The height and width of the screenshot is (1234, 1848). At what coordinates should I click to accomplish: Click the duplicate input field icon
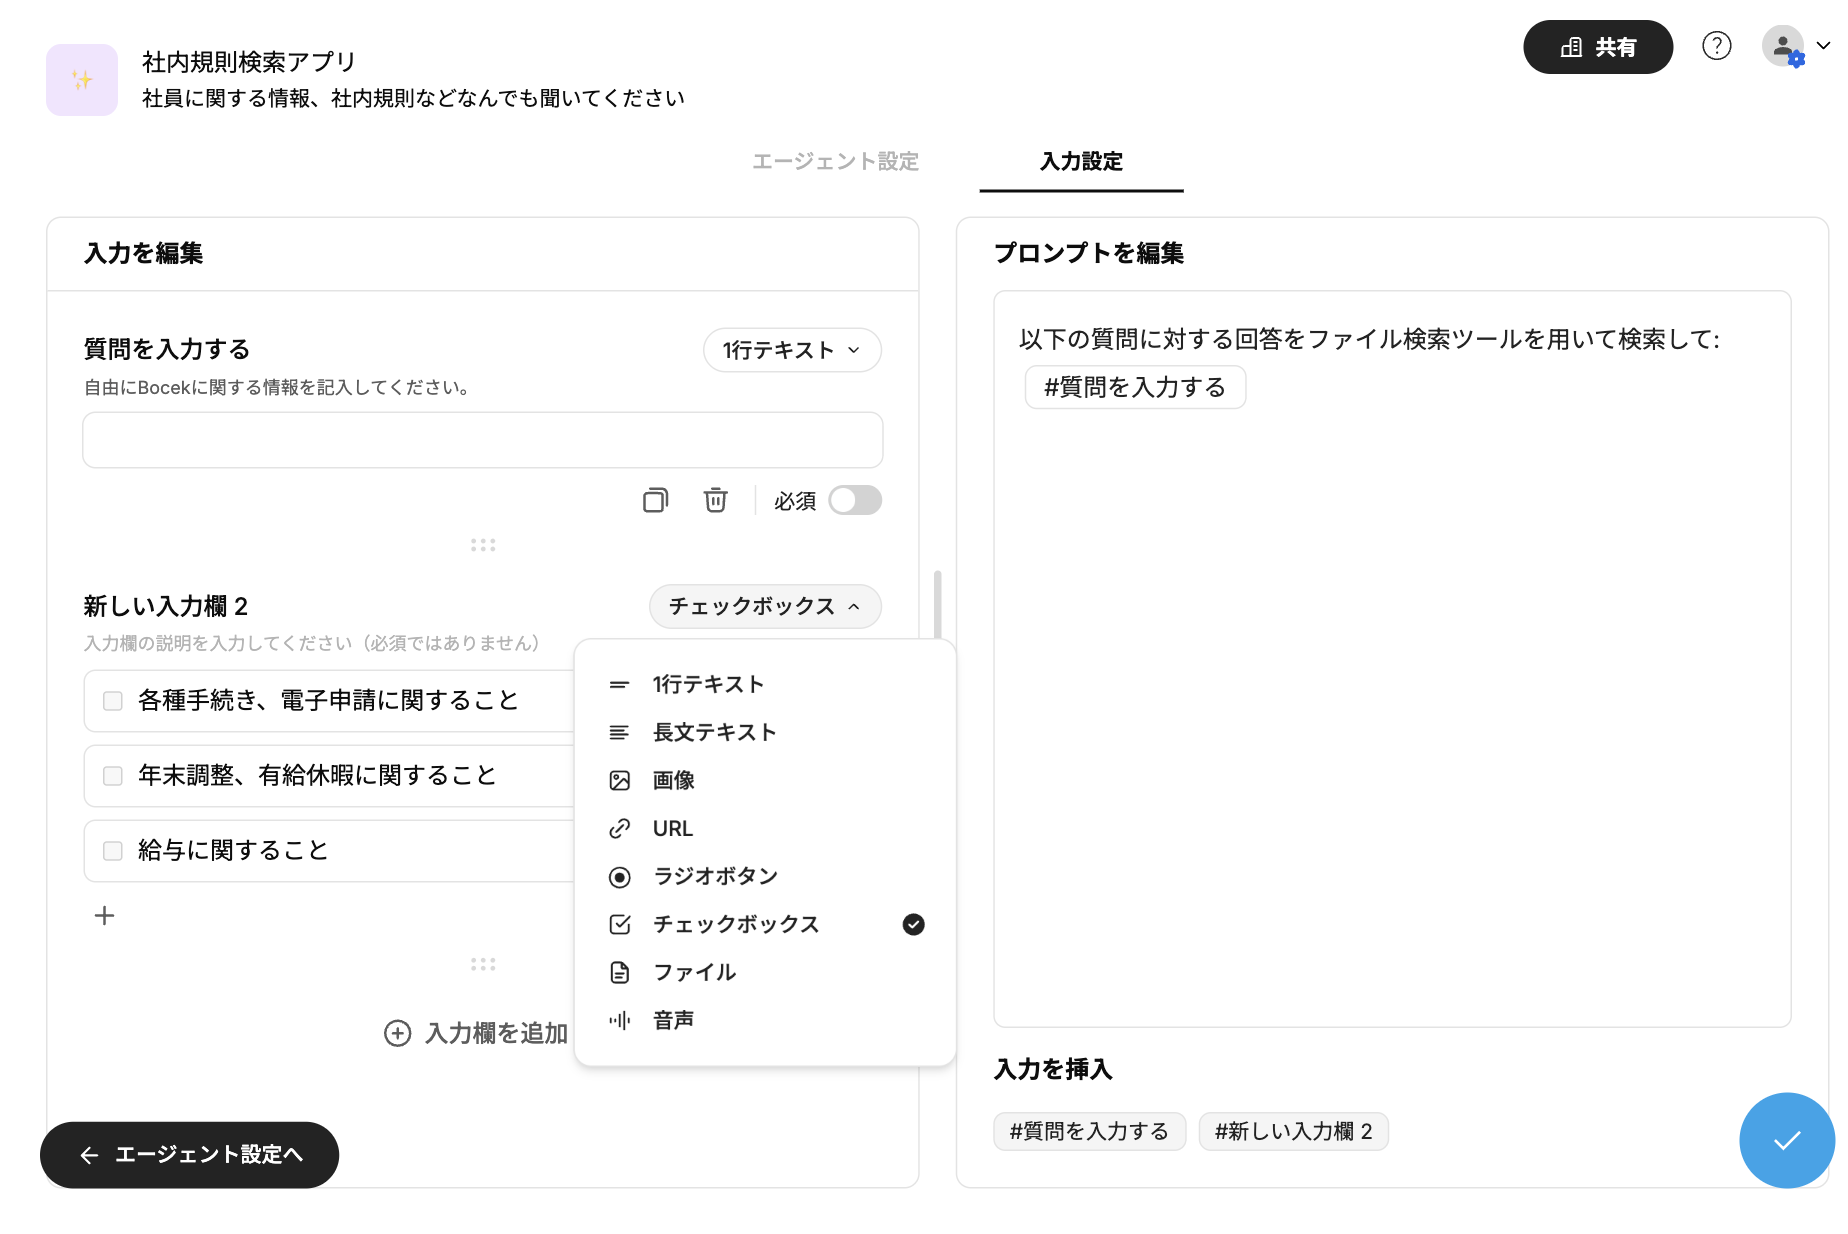coord(655,500)
